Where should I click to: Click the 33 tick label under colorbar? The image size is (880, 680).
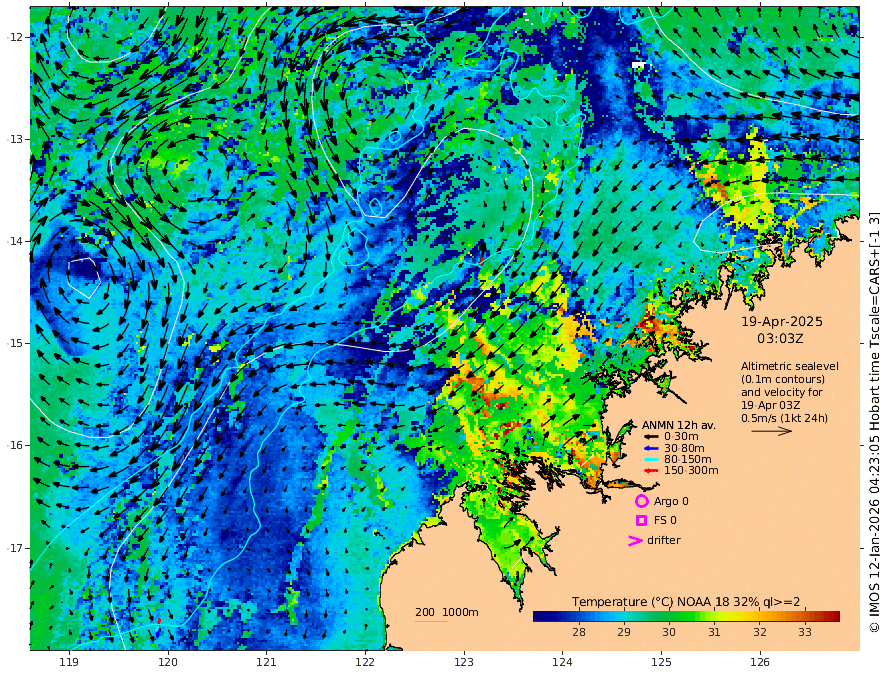pos(805,632)
